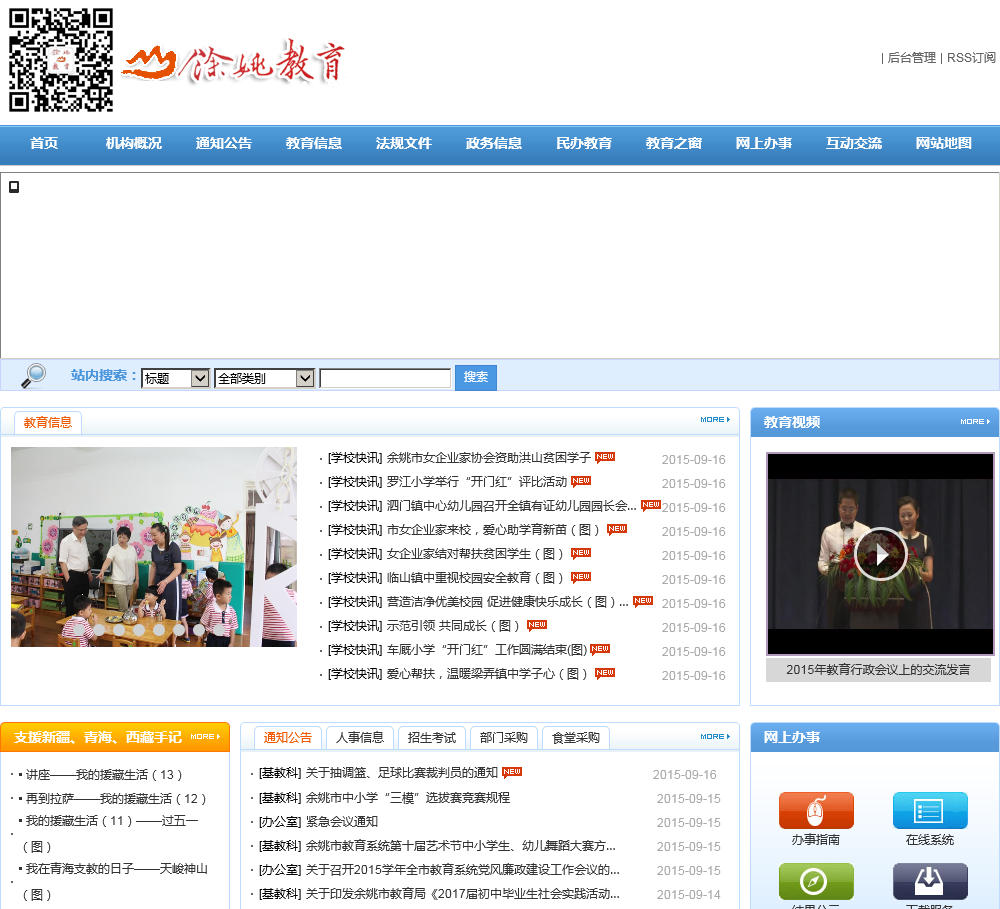Click MORE in 教育信息 panel
The image size is (1000, 909).
click(715, 420)
